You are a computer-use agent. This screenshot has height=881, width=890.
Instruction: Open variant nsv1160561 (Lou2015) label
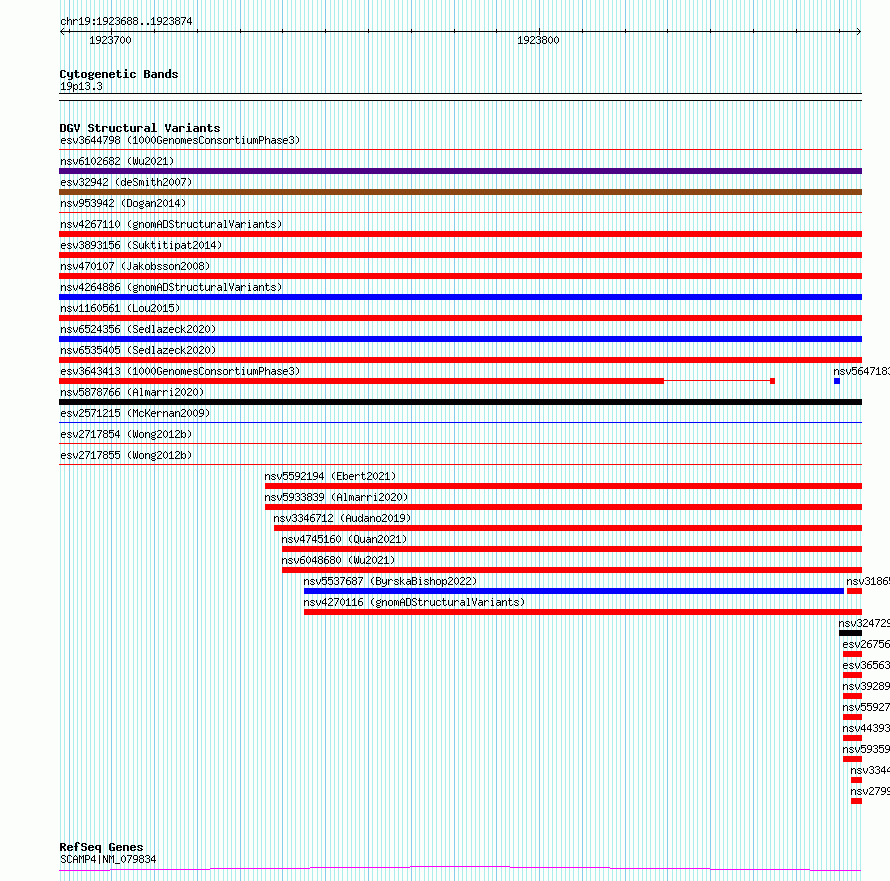pyautogui.click(x=120, y=308)
